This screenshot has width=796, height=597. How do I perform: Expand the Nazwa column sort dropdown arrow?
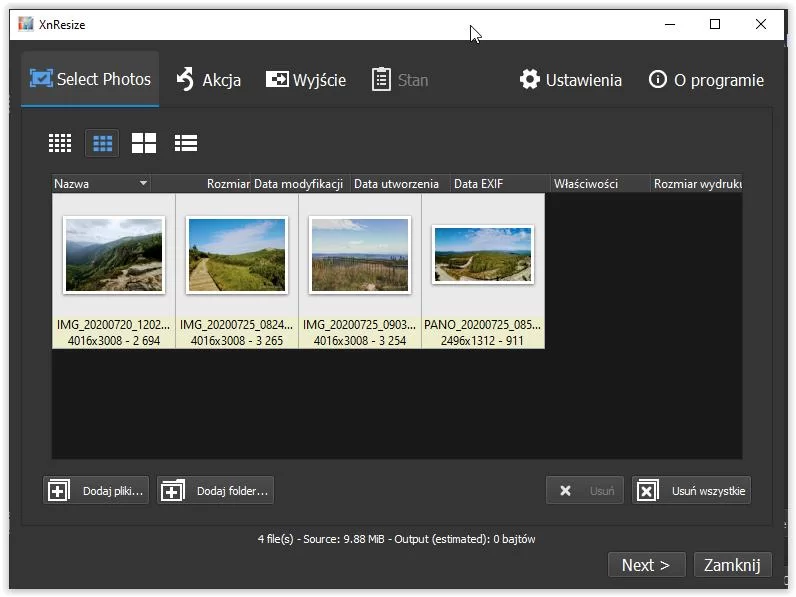click(143, 184)
